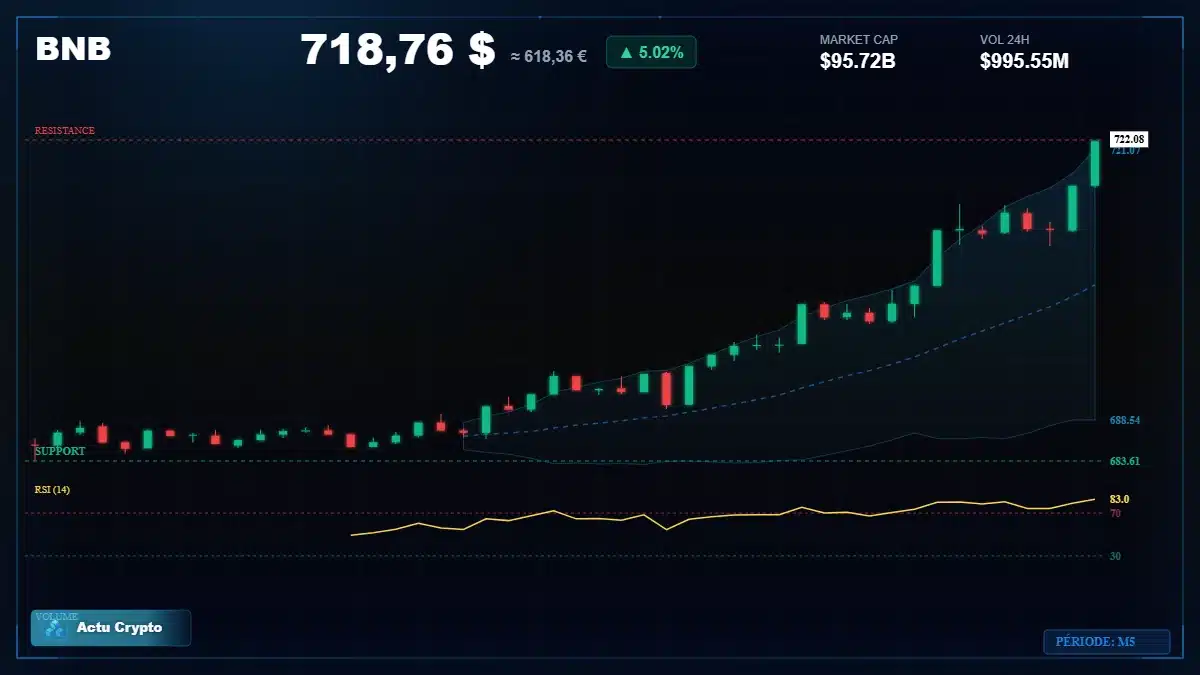
Task: Click the Actu Crypto logo badge
Action: tap(111, 628)
